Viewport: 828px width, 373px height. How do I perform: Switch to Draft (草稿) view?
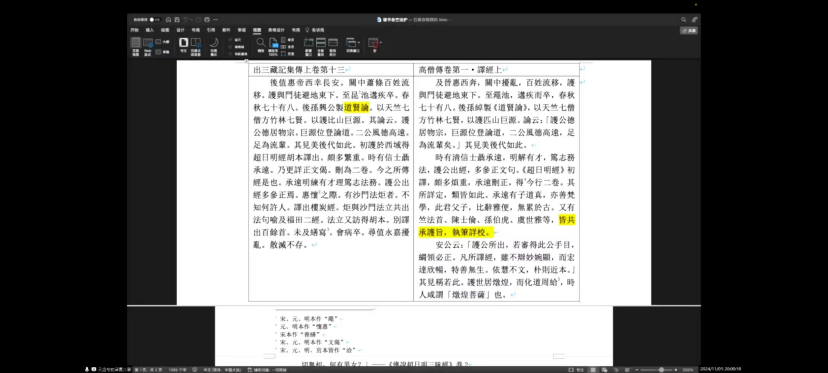pyautogui.click(x=163, y=52)
